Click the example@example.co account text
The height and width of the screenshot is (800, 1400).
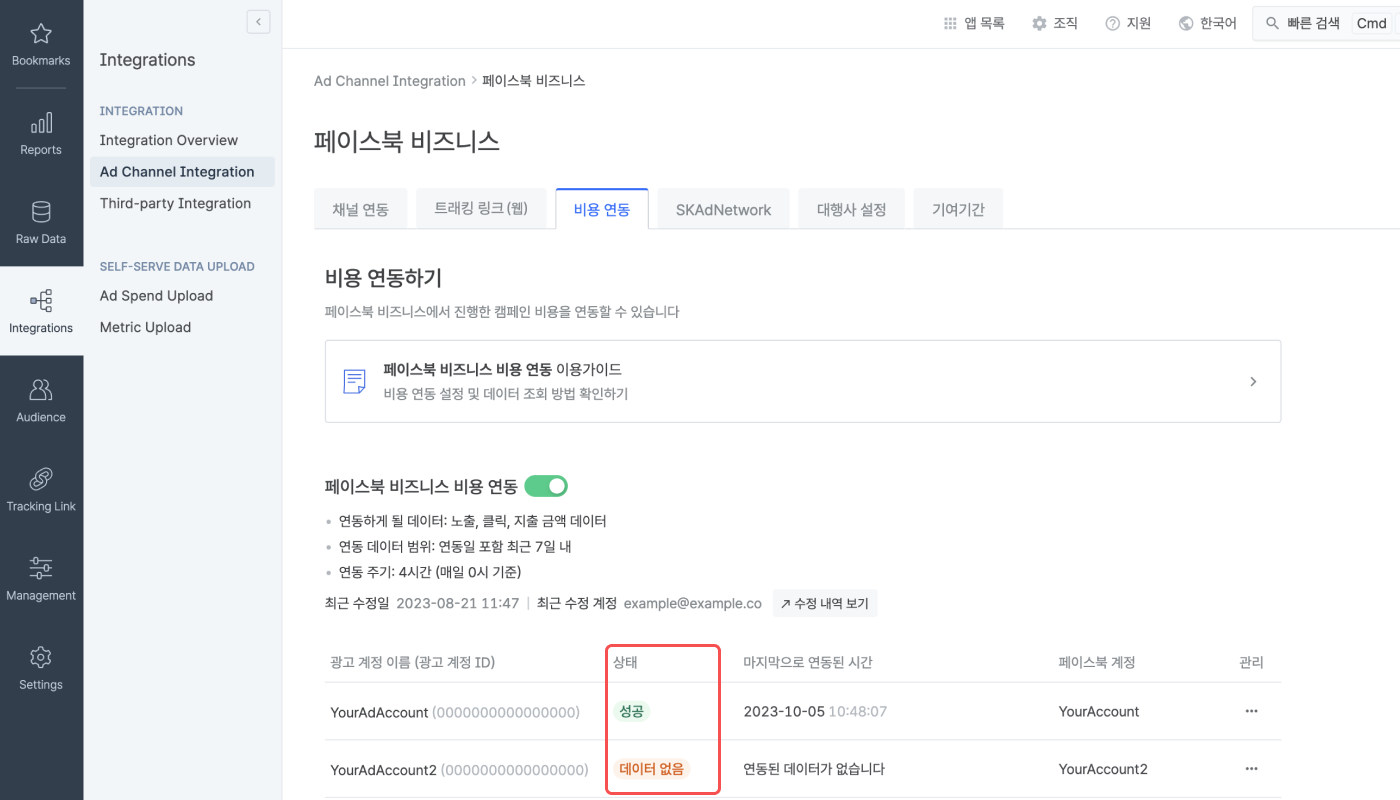tap(693, 603)
